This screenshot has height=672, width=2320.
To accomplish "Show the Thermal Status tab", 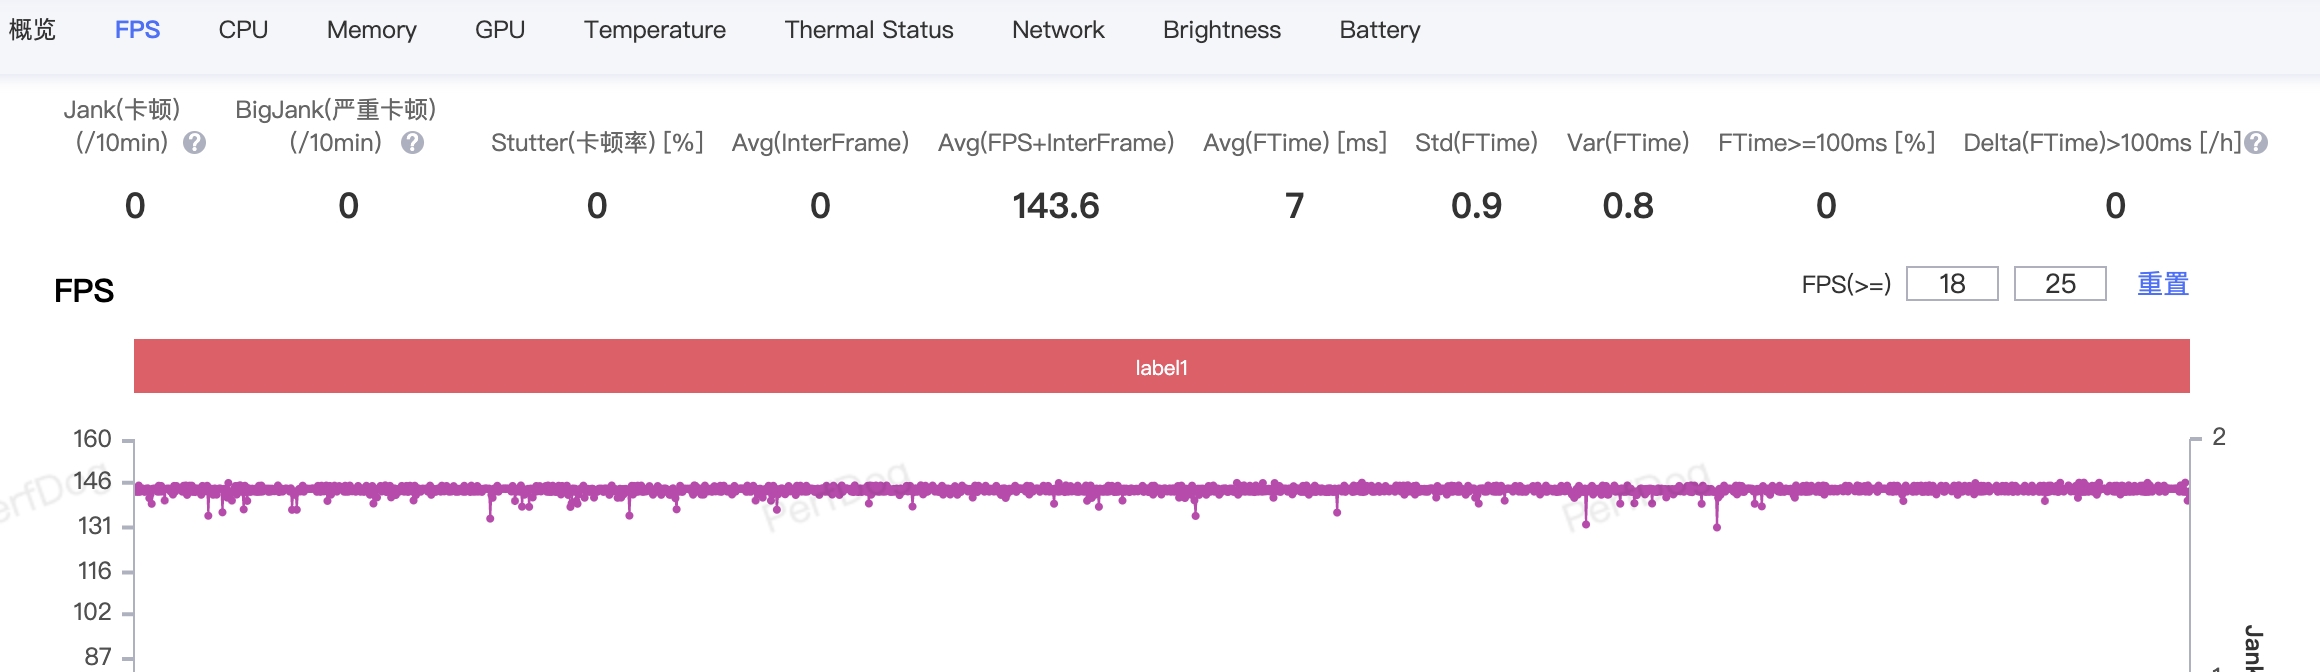I will pos(869,30).
